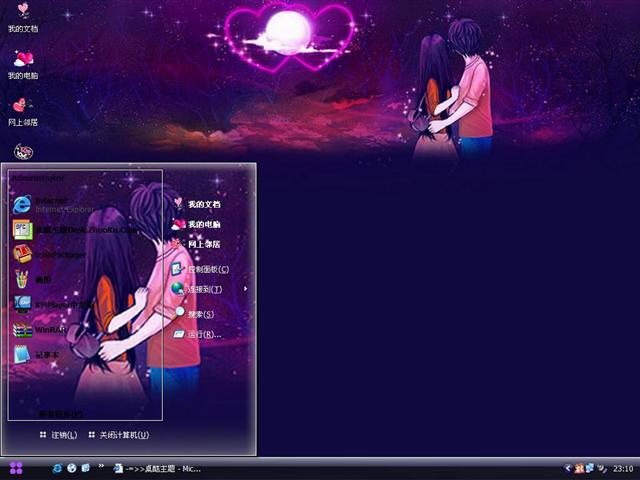Open the 网上邻居 desktop icon
The height and width of the screenshot is (480, 640).
click(x=23, y=111)
